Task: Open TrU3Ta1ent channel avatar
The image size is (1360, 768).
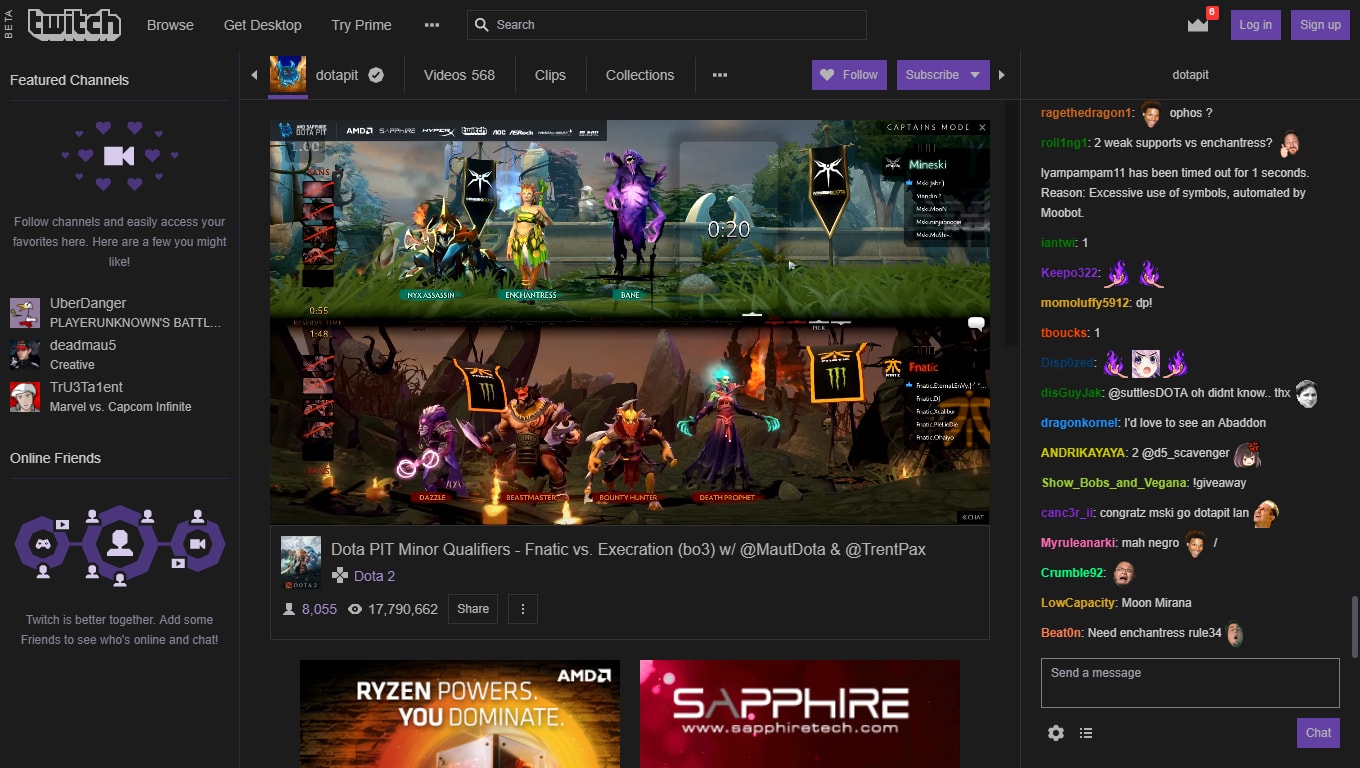Action: point(25,397)
